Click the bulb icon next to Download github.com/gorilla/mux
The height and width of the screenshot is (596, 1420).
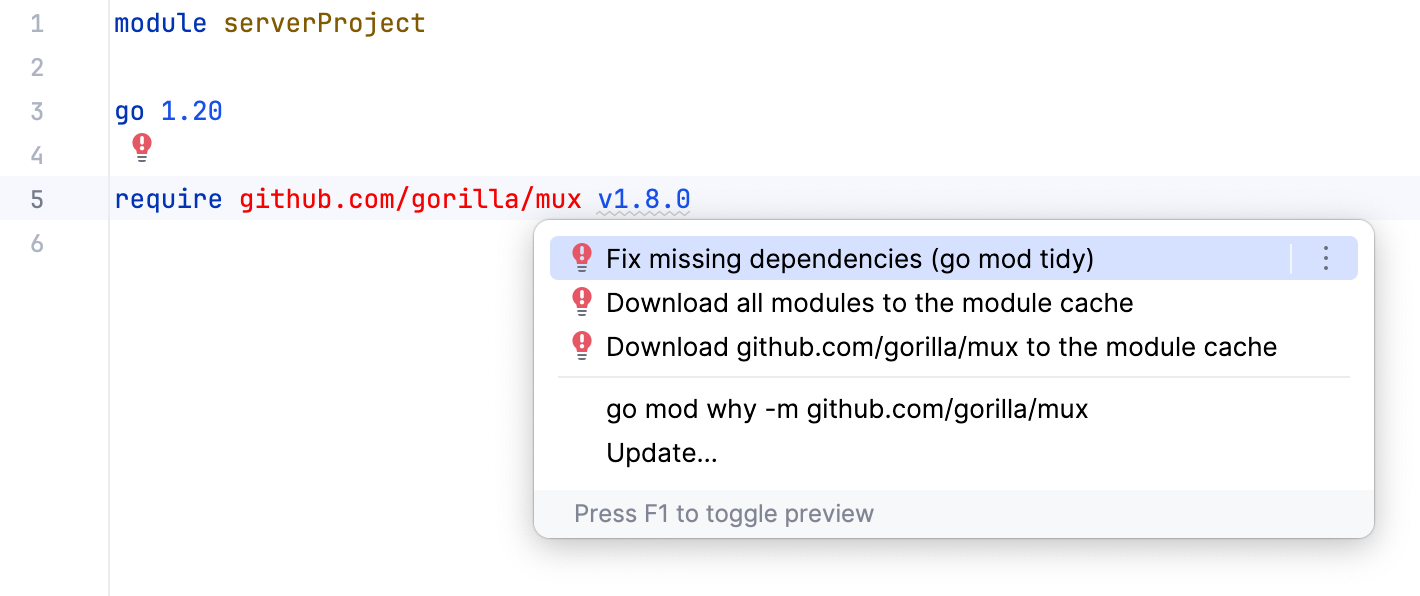[x=581, y=346]
